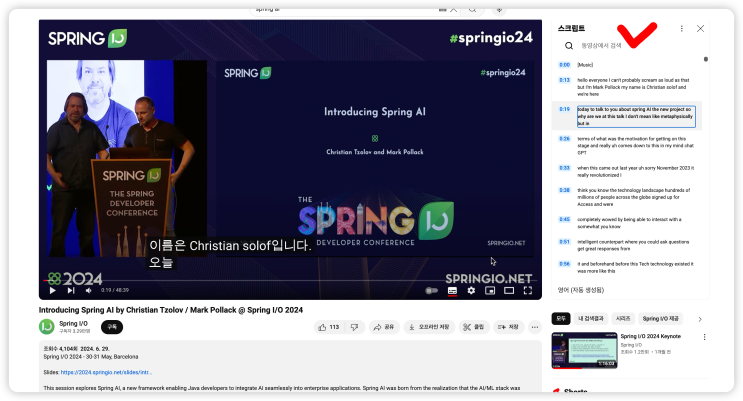743x401 pixels.
Task: Subscribe with the 구독 button
Action: pyautogui.click(x=112, y=327)
